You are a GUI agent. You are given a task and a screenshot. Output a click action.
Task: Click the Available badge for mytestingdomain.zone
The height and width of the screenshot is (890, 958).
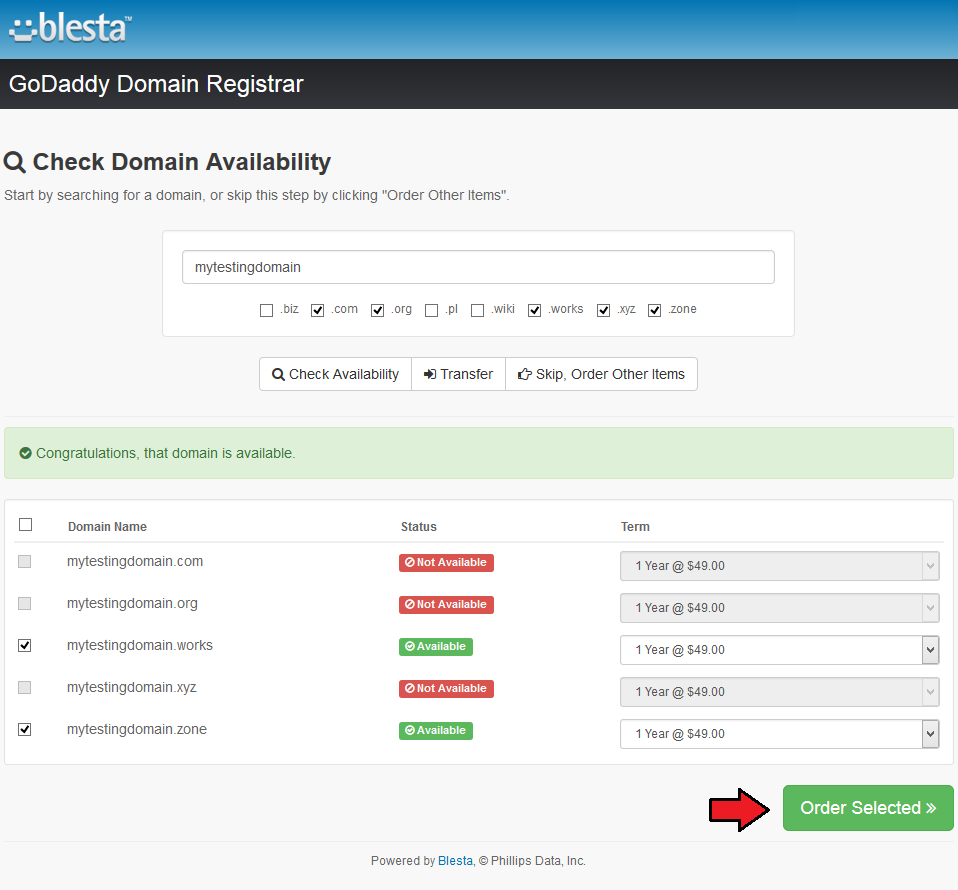point(436,731)
